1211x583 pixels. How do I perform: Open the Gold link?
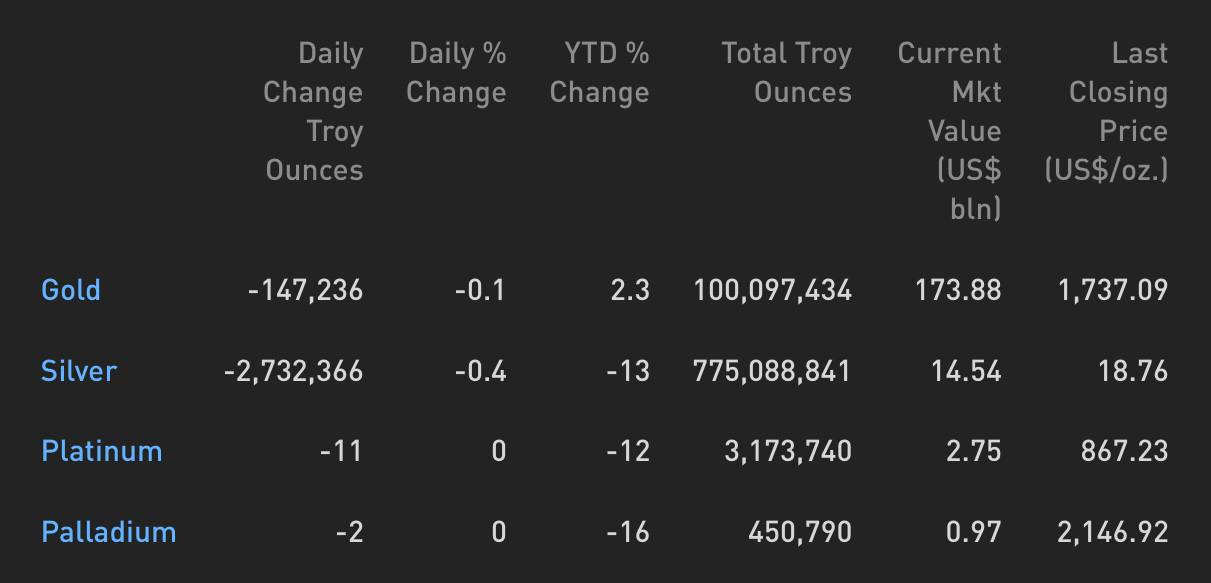coord(71,290)
